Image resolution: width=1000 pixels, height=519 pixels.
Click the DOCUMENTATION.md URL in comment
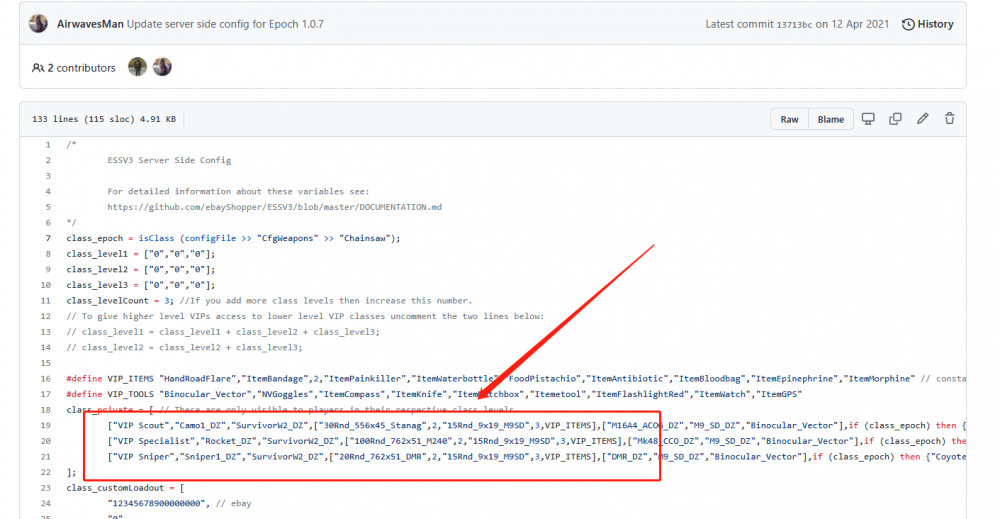(x=274, y=207)
